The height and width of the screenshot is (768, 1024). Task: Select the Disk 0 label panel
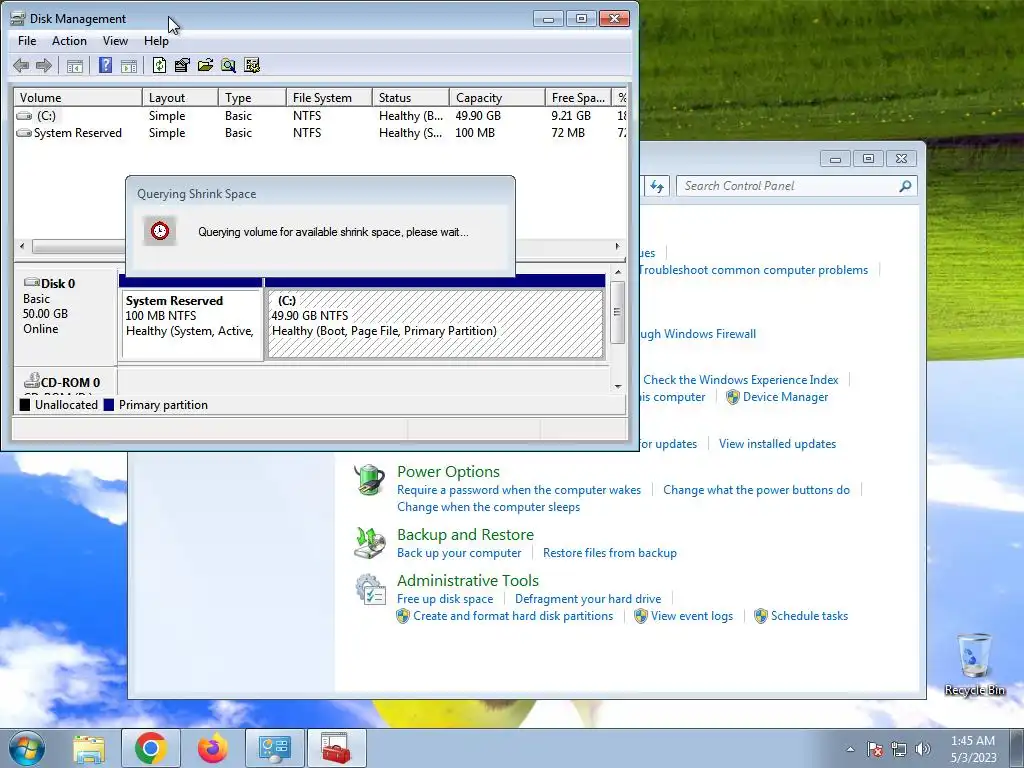pyautogui.click(x=65, y=315)
